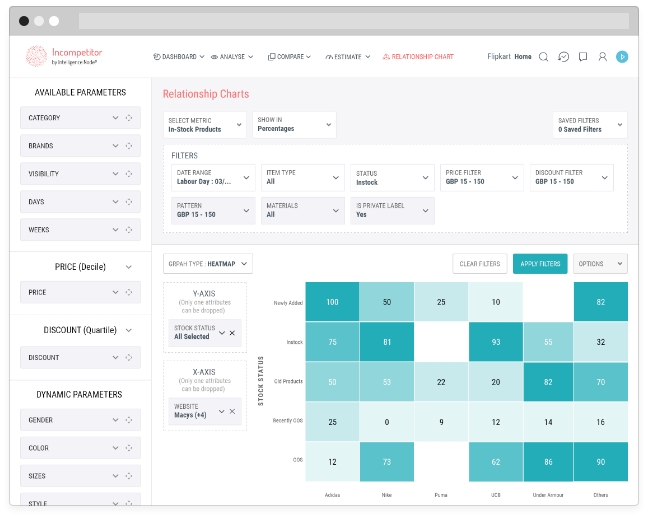Click the Flipkart Home selector

pyautogui.click(x=509, y=57)
